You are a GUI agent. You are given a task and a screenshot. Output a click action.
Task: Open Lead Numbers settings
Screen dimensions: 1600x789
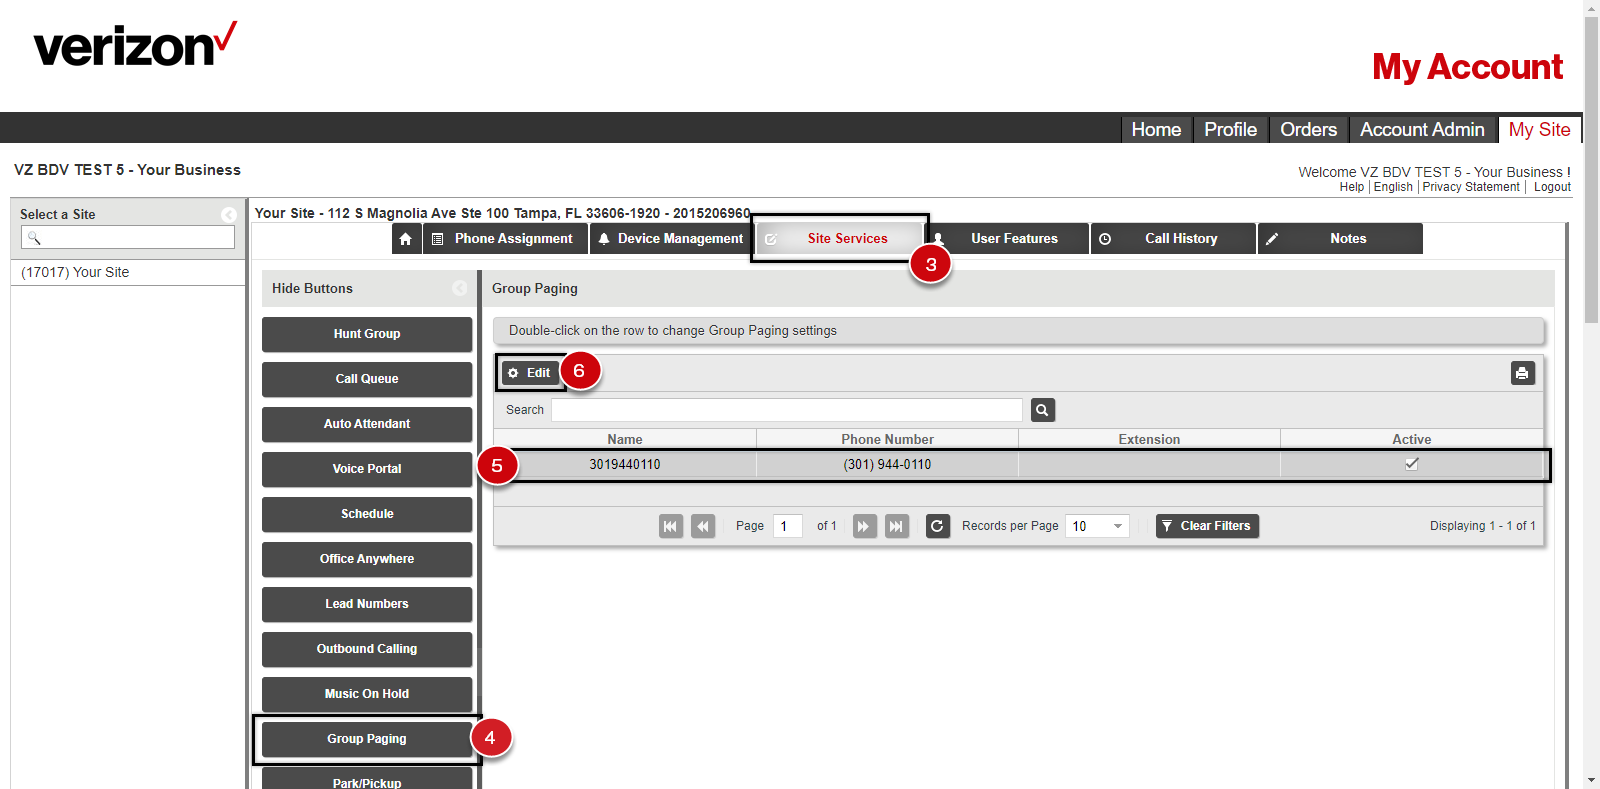(367, 604)
